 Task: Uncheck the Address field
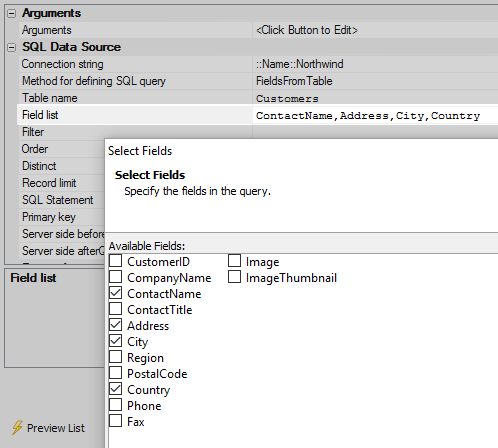point(116,325)
